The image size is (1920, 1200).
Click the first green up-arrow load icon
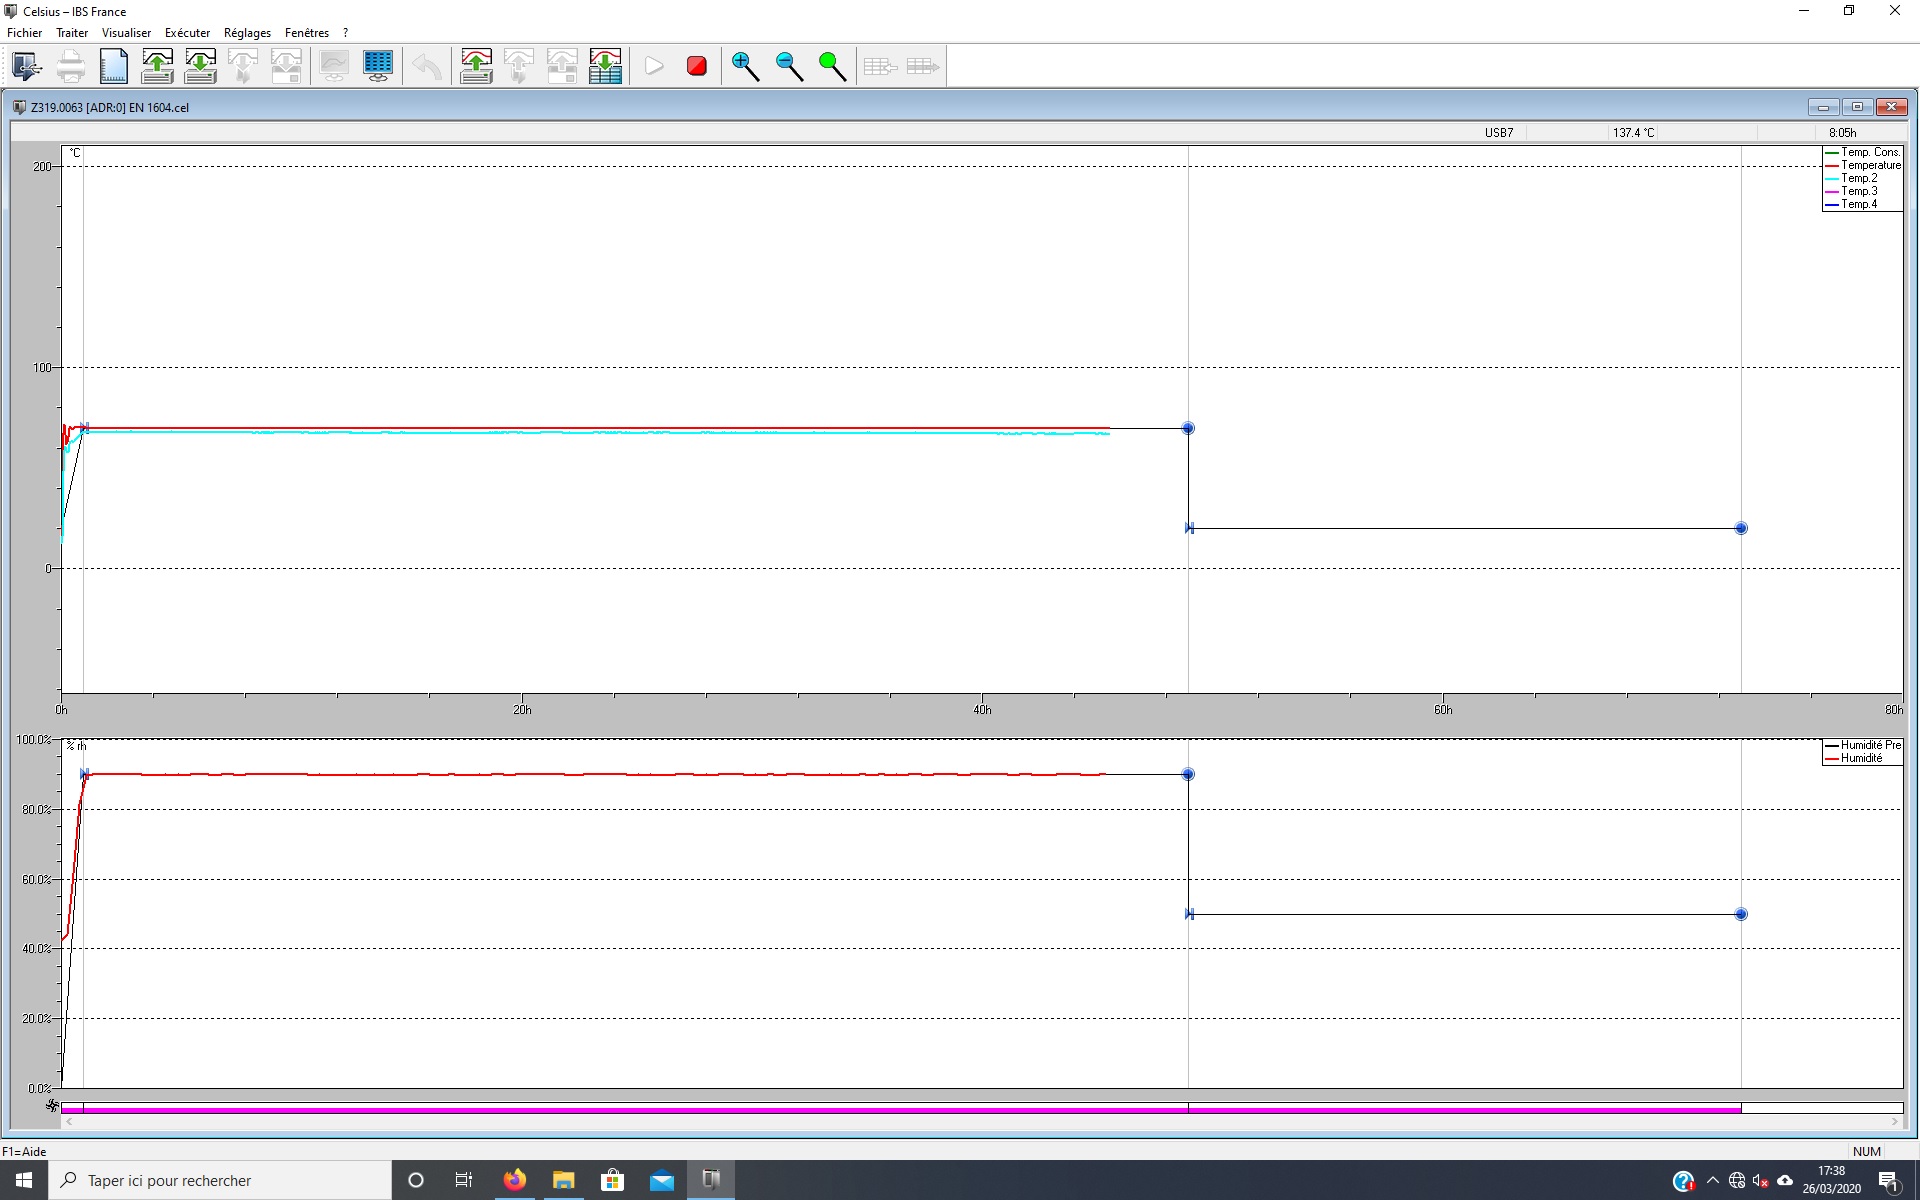157,67
